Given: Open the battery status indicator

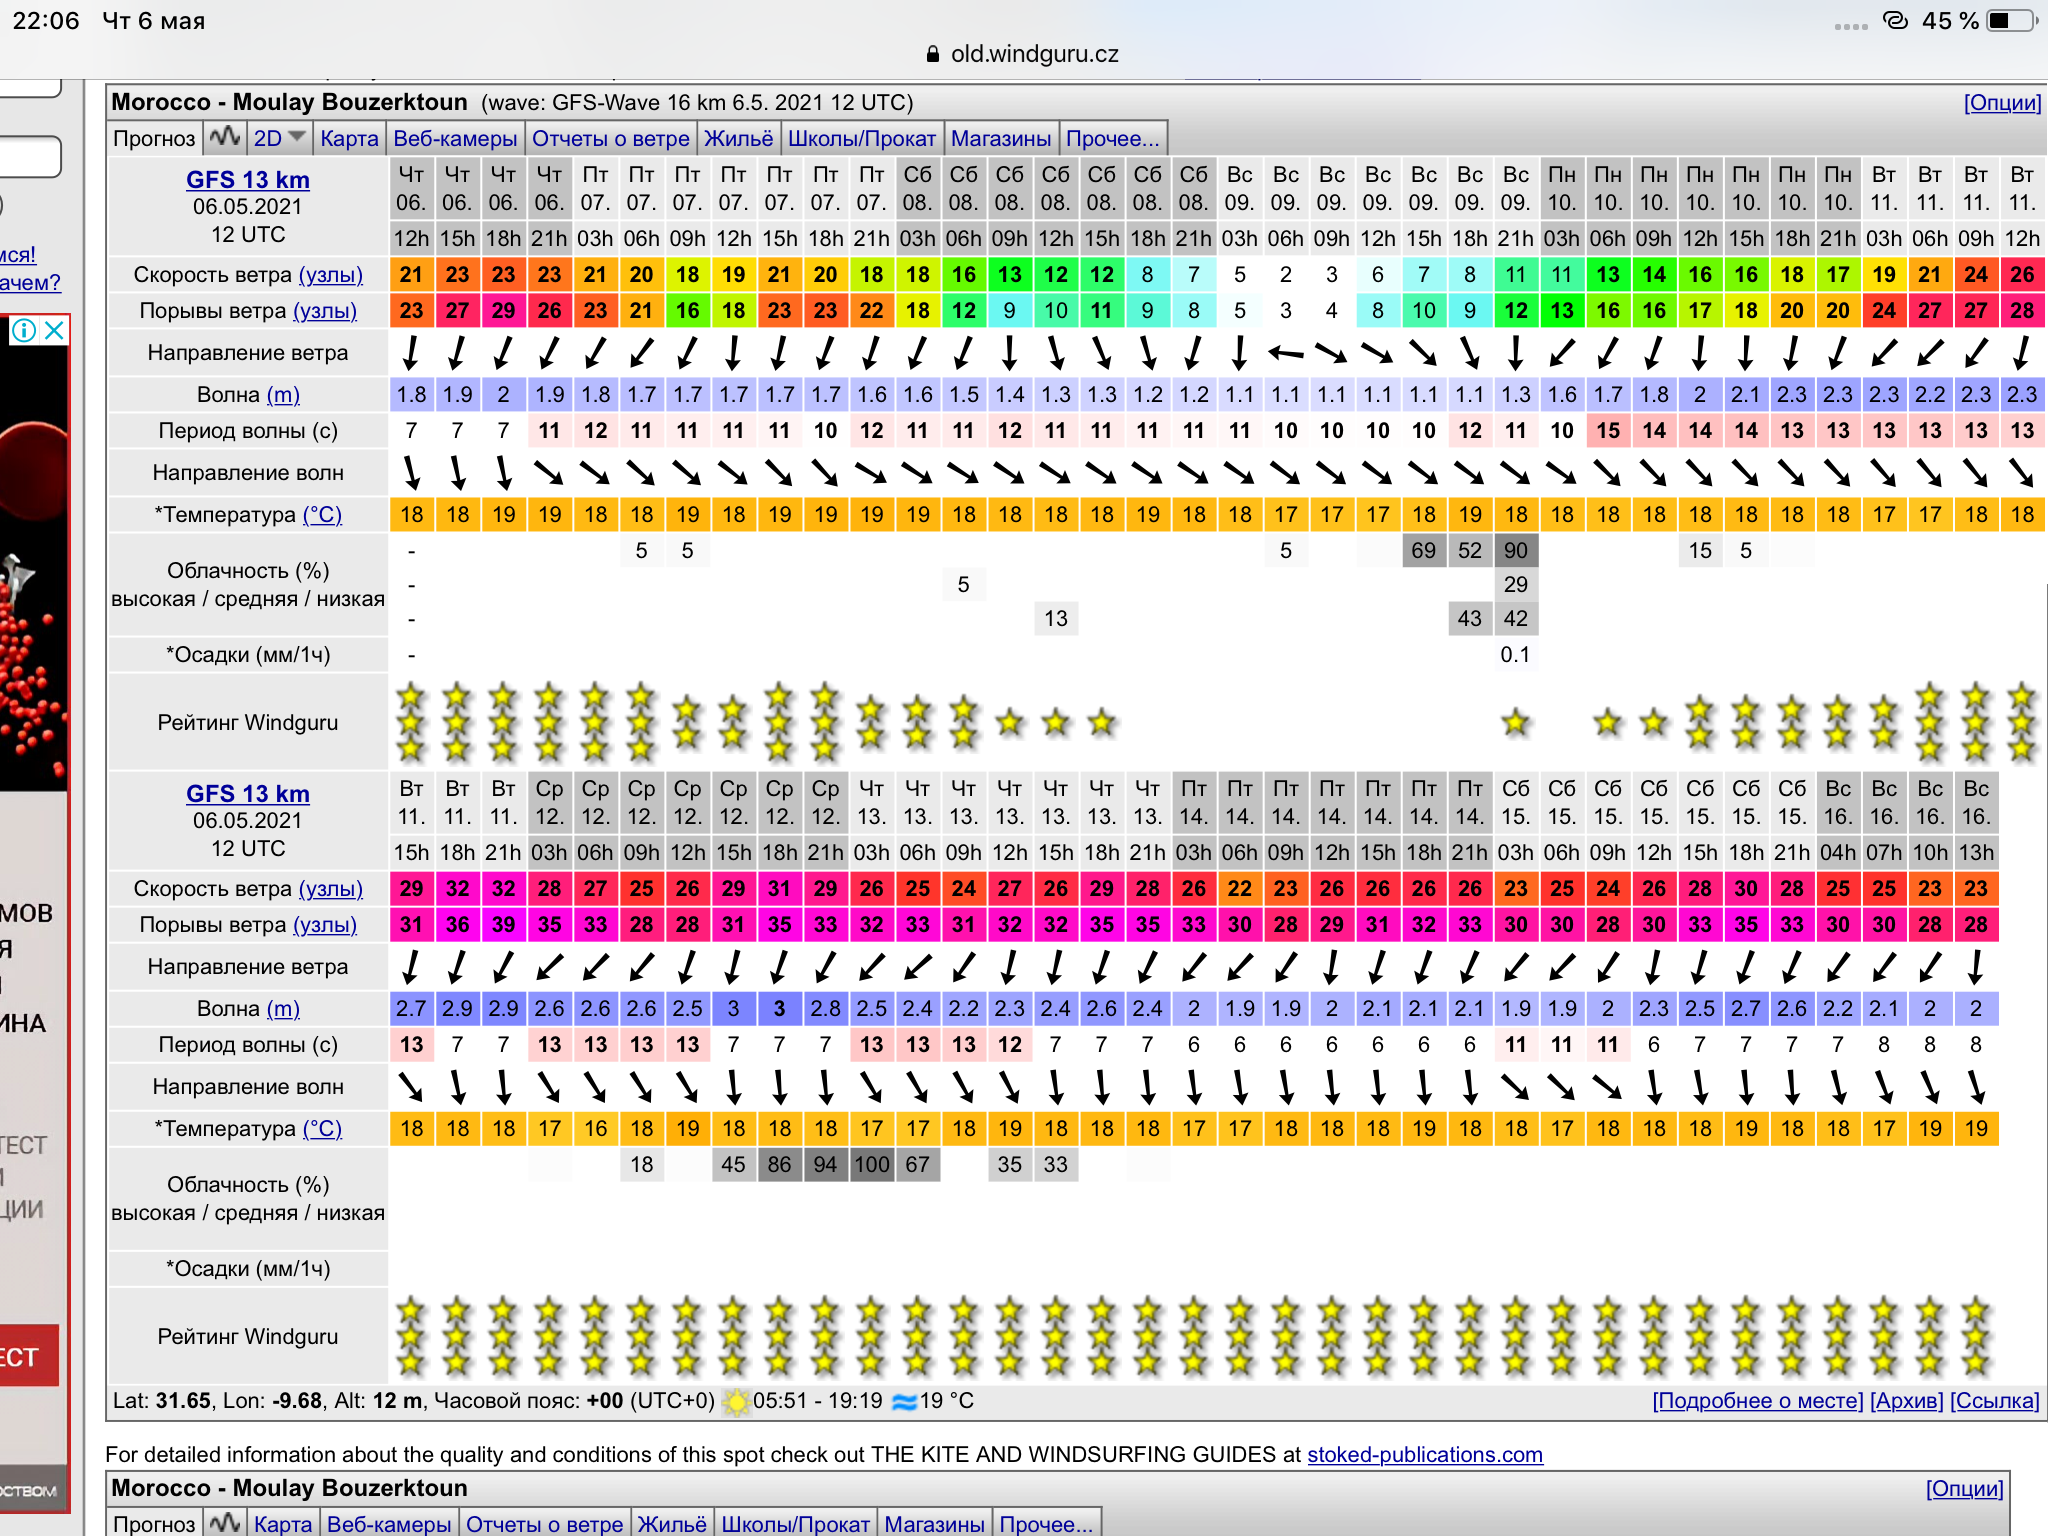Looking at the screenshot, I should tap(2012, 21).
